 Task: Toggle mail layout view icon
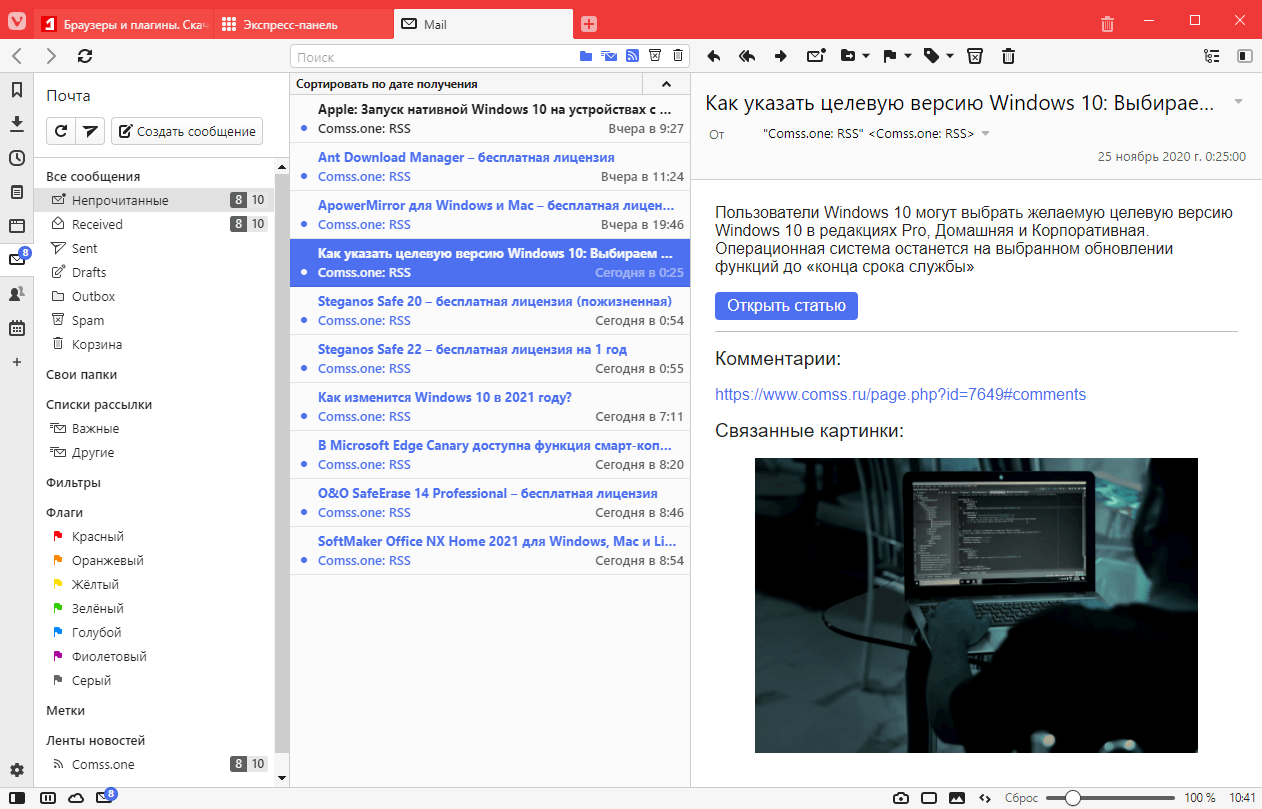pyautogui.click(x=1245, y=56)
